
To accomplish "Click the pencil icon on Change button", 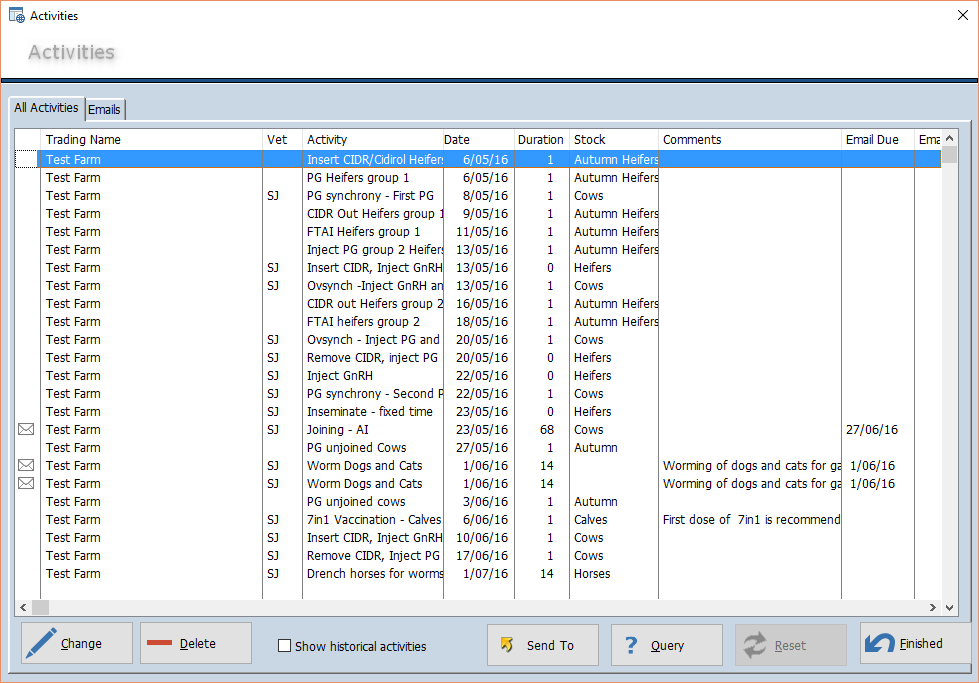I will click(41, 643).
